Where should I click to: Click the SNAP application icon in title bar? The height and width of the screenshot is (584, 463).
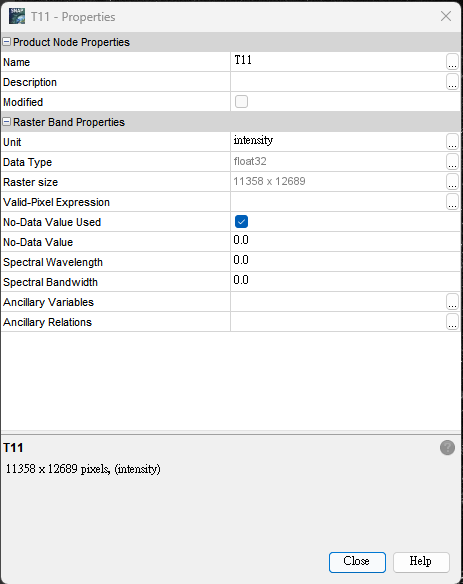point(17,16)
